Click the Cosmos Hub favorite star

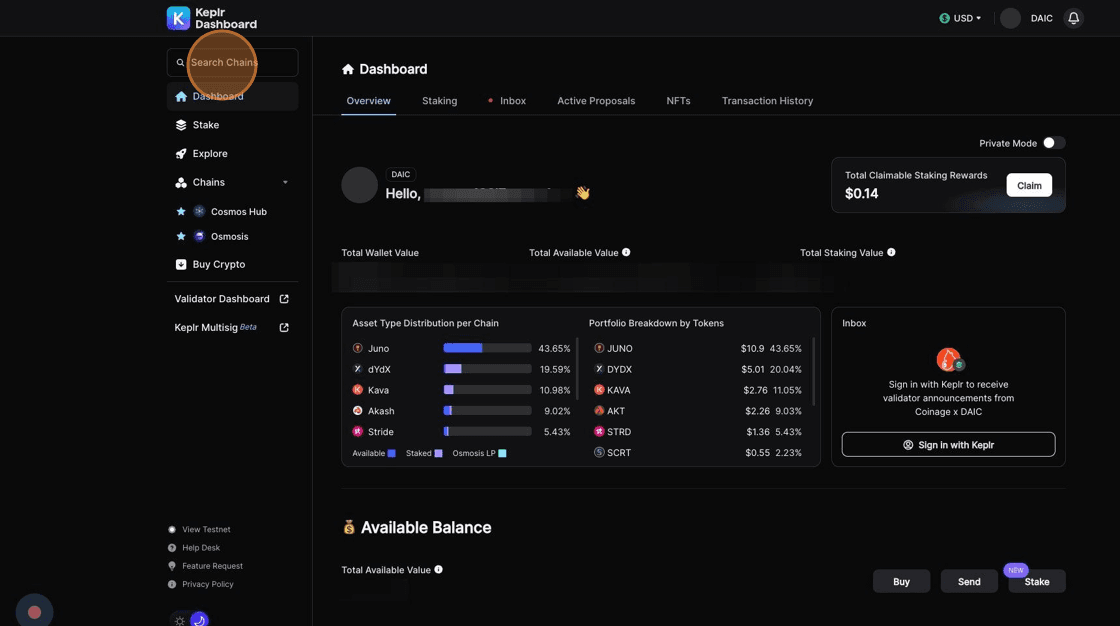point(181,212)
